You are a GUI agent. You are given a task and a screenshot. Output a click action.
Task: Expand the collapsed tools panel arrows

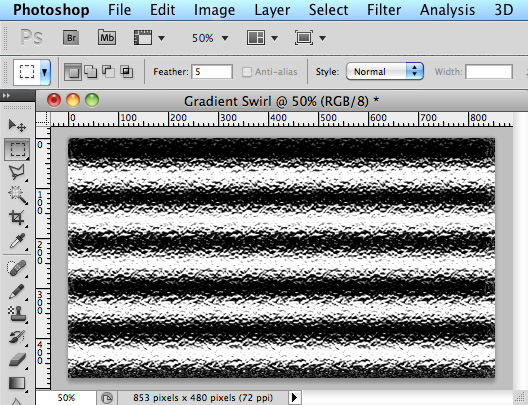6,96
